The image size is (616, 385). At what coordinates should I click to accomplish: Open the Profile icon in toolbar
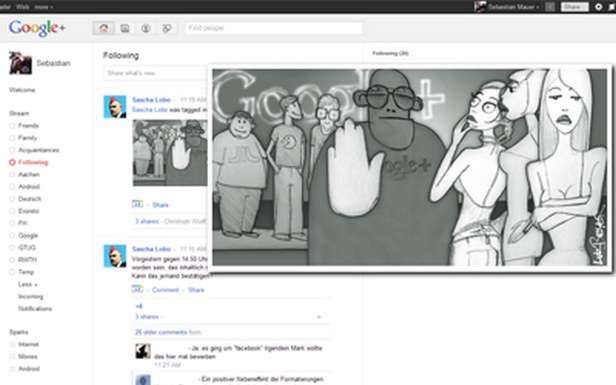coord(146,28)
